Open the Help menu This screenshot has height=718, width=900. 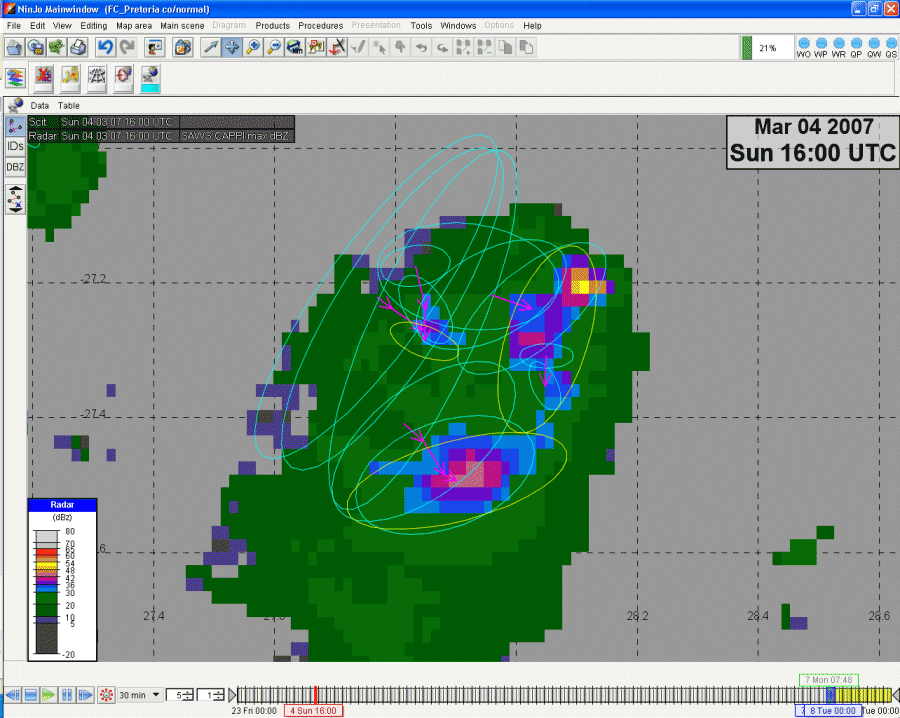point(532,26)
